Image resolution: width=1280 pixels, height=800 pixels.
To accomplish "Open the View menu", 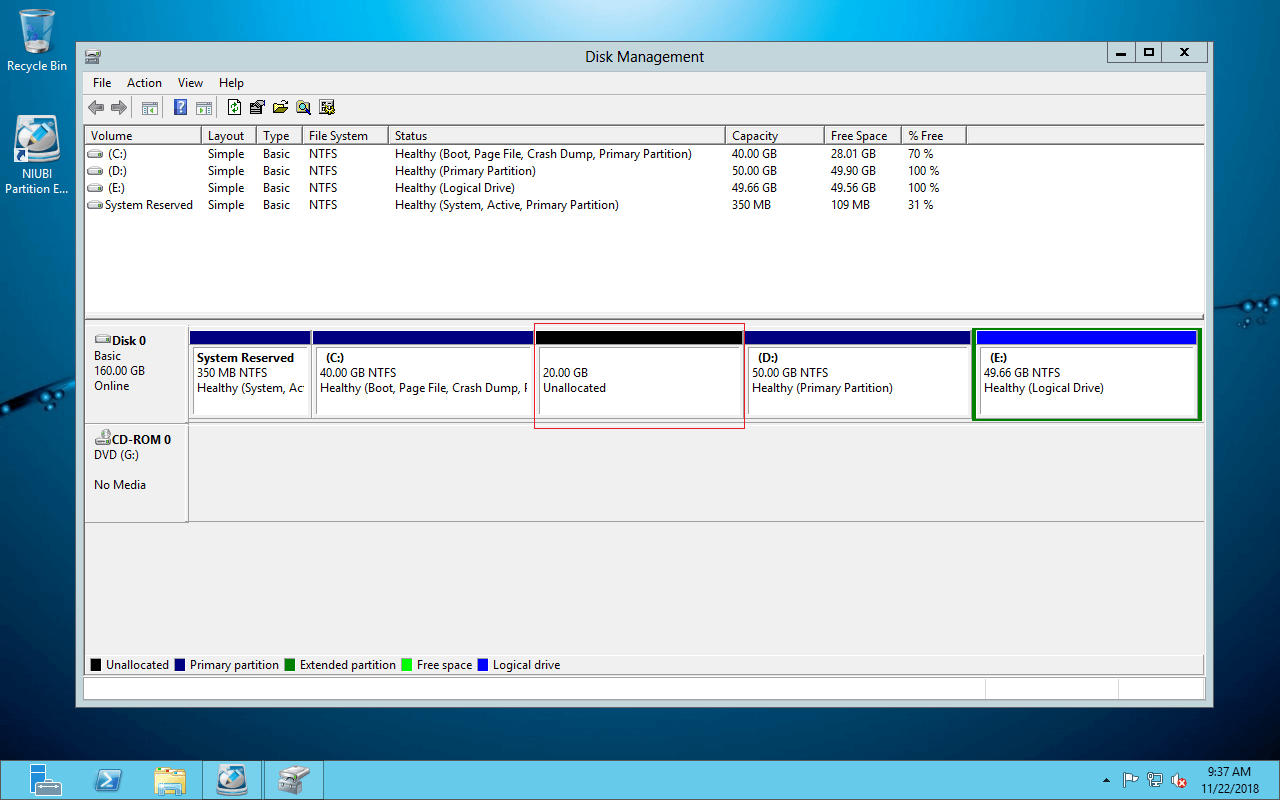I will [x=190, y=83].
